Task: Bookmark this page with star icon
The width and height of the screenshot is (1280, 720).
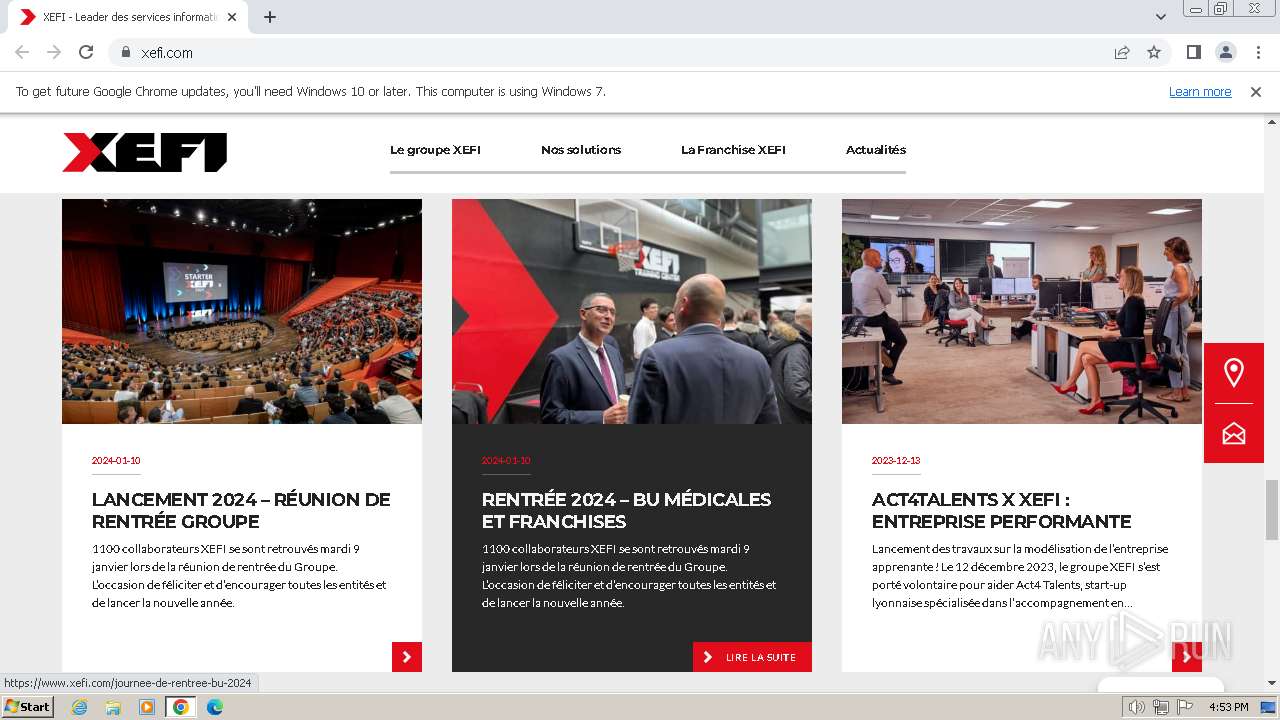Action: (1154, 52)
